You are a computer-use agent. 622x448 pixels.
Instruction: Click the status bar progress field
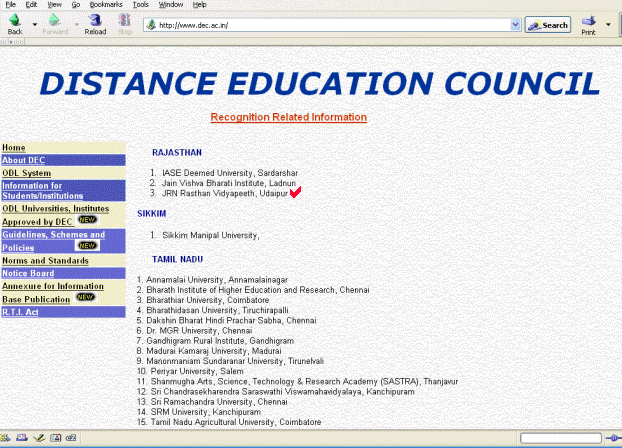coord(561,438)
